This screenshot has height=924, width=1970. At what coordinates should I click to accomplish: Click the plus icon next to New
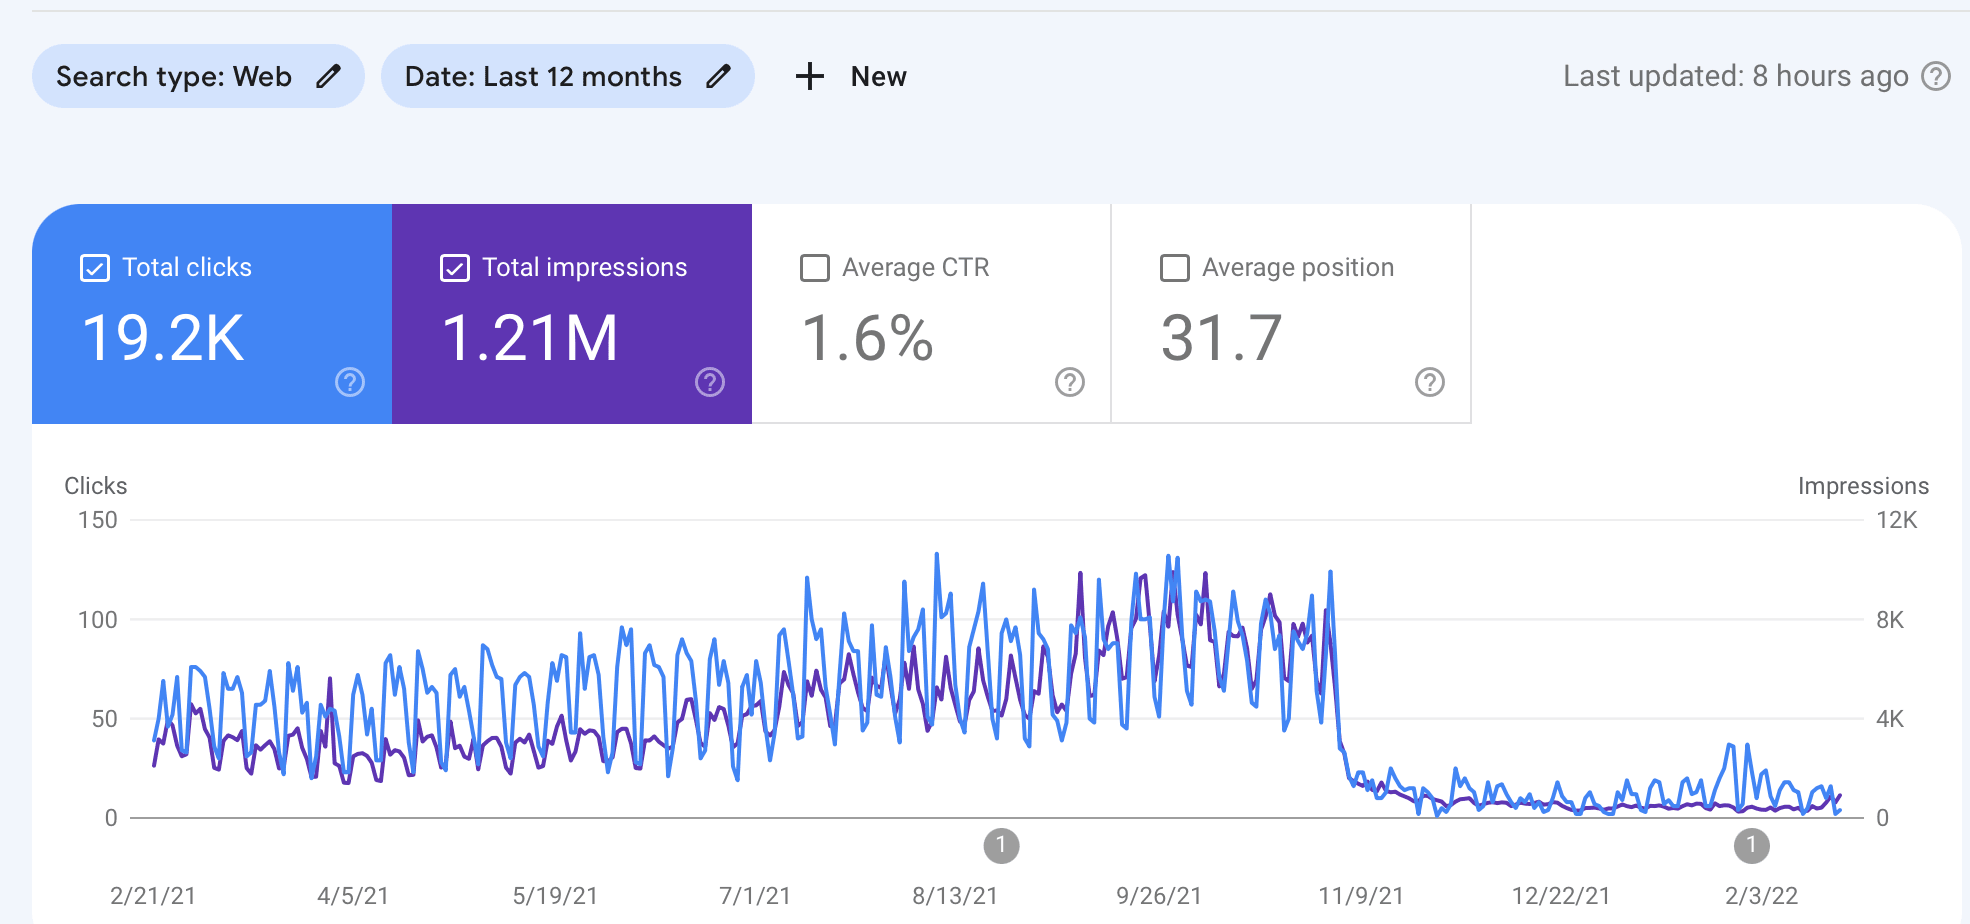(810, 76)
